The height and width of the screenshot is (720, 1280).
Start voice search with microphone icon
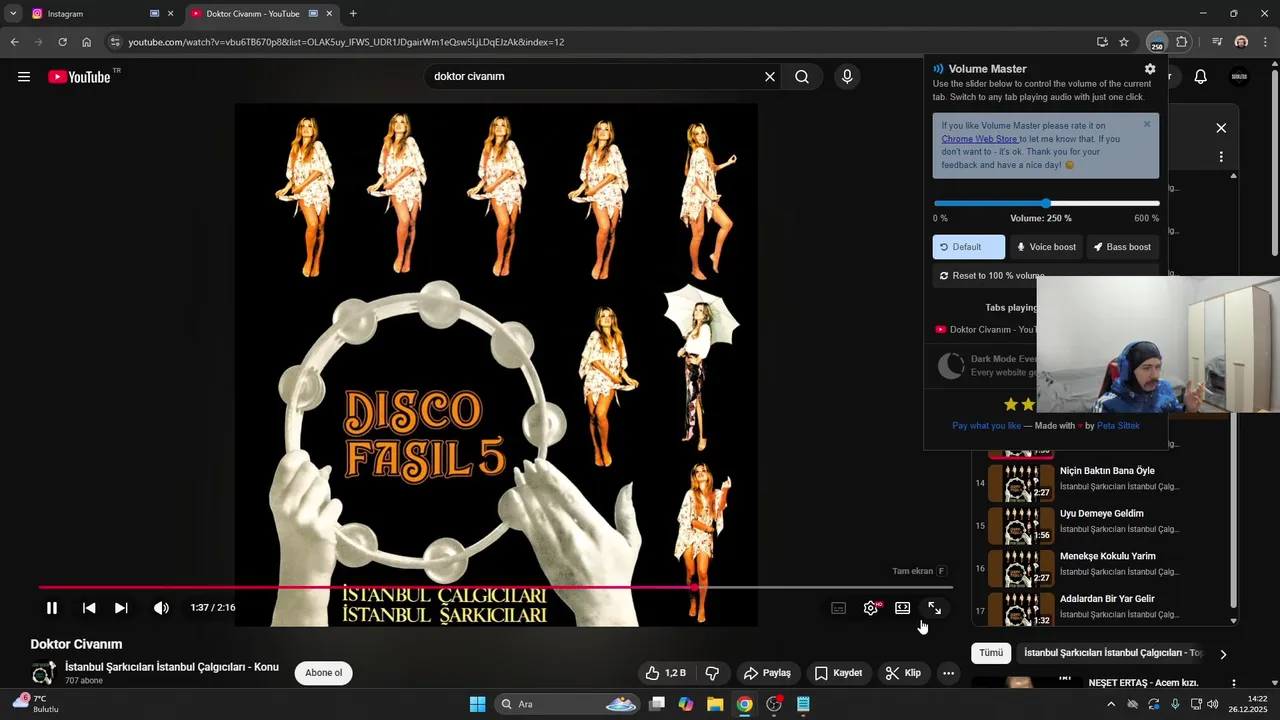[848, 76]
